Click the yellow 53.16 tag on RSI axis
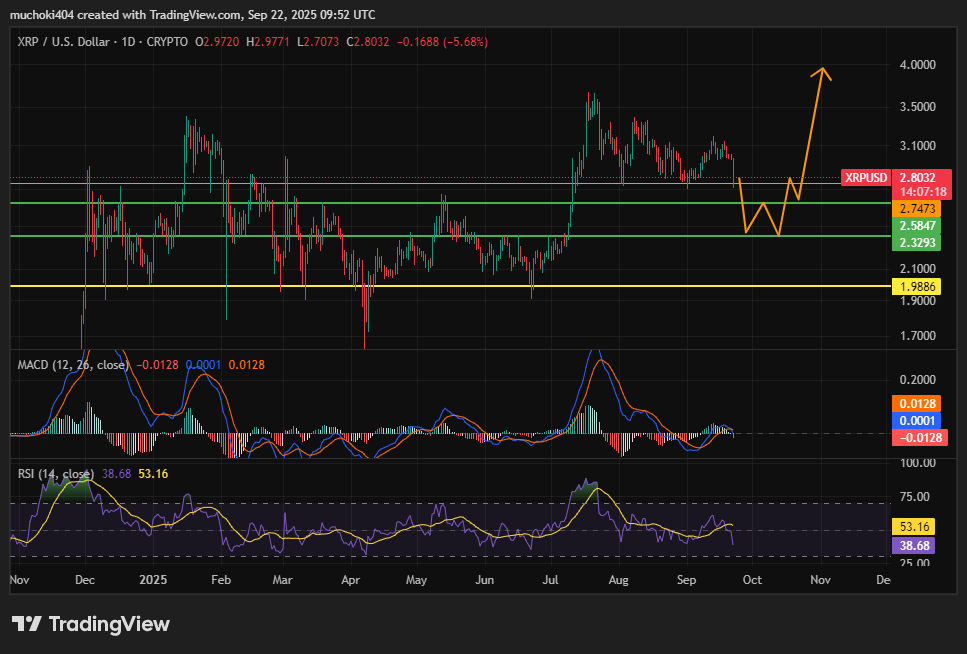Screen dimensions: 967x654 tap(914, 526)
